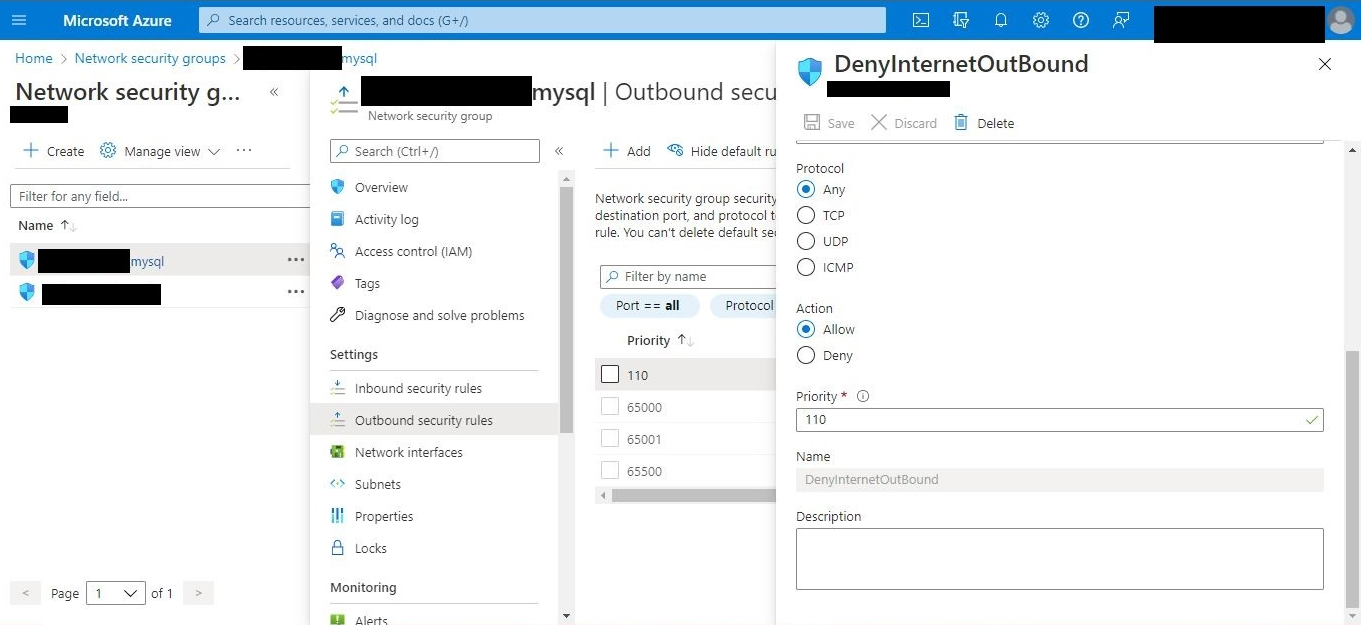Hide default rules toggle button
The width and height of the screenshot is (1361, 625).
[x=722, y=151]
